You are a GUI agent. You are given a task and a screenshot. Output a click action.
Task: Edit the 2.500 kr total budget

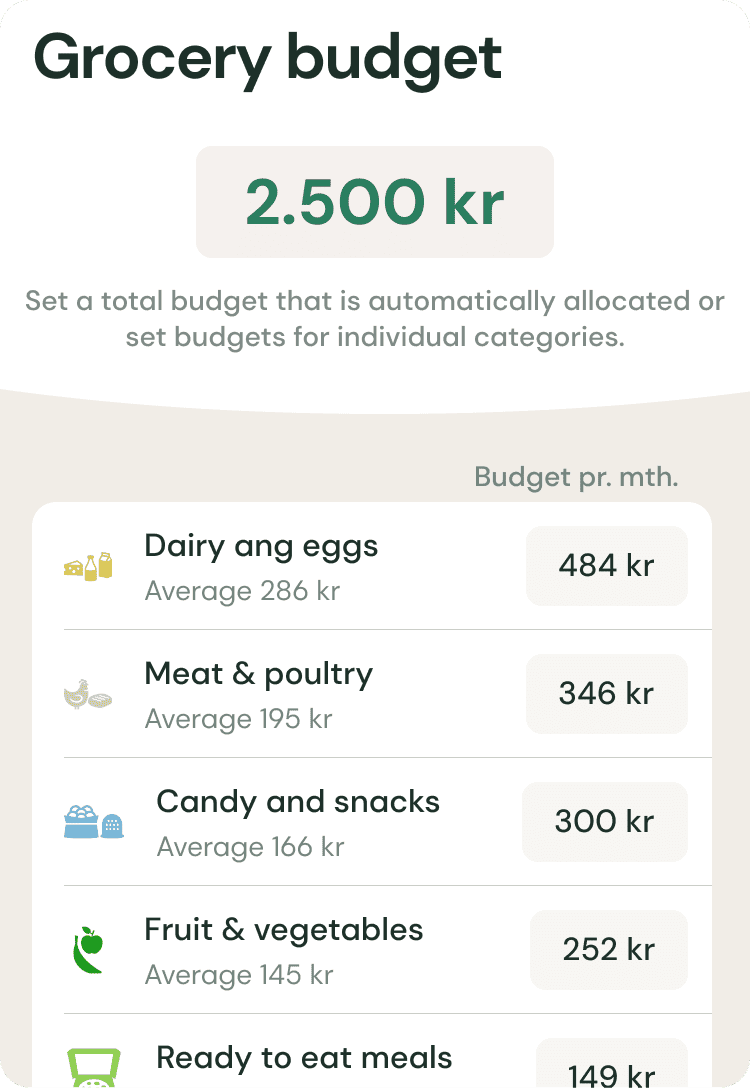pos(375,202)
